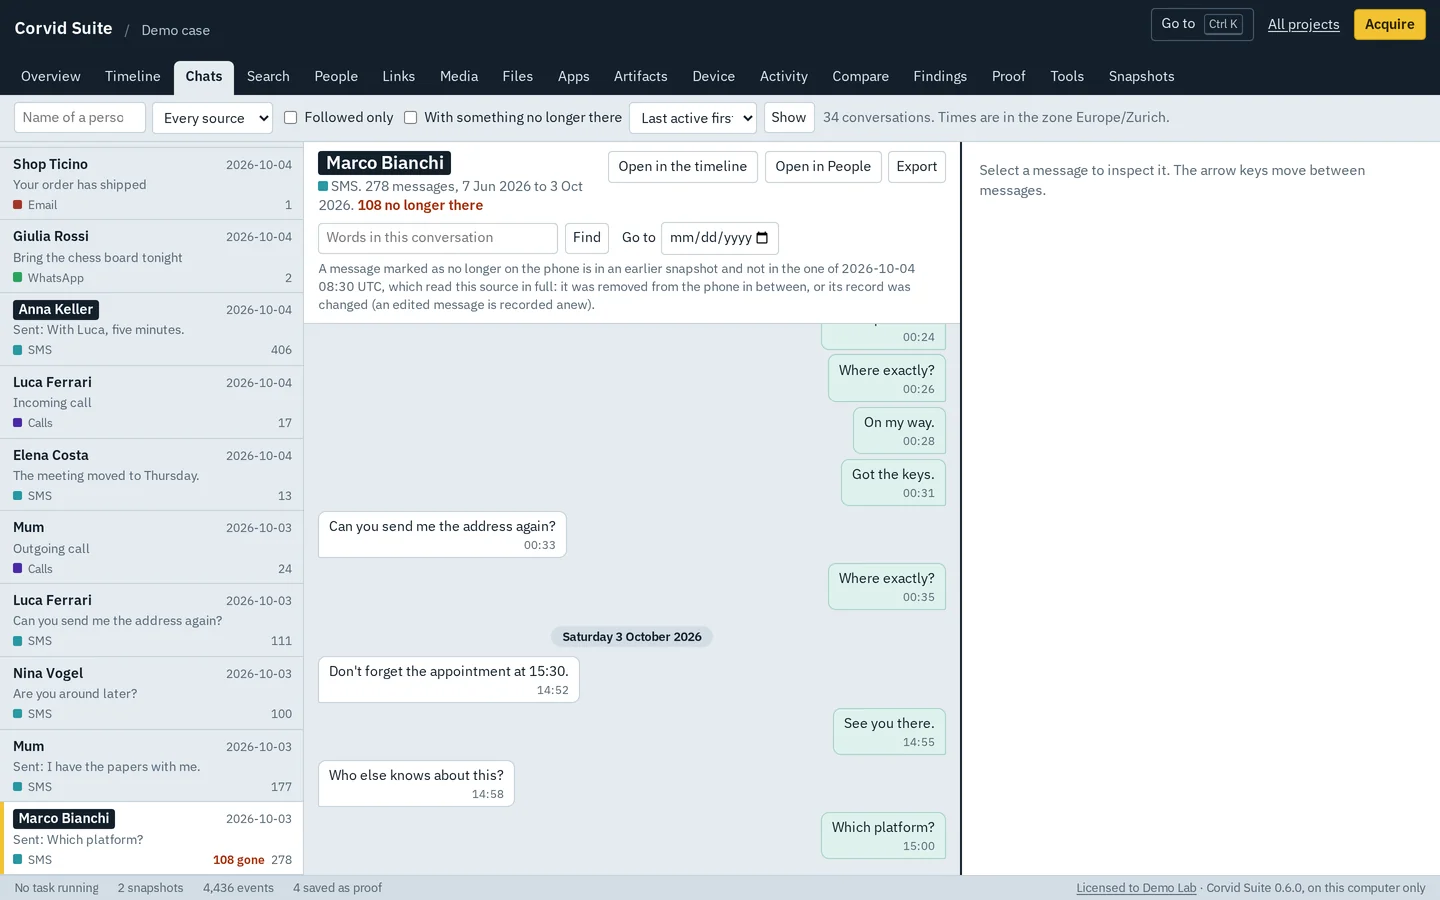Open the Snapshots tab
Image resolution: width=1440 pixels, height=900 pixels.
[1141, 77]
